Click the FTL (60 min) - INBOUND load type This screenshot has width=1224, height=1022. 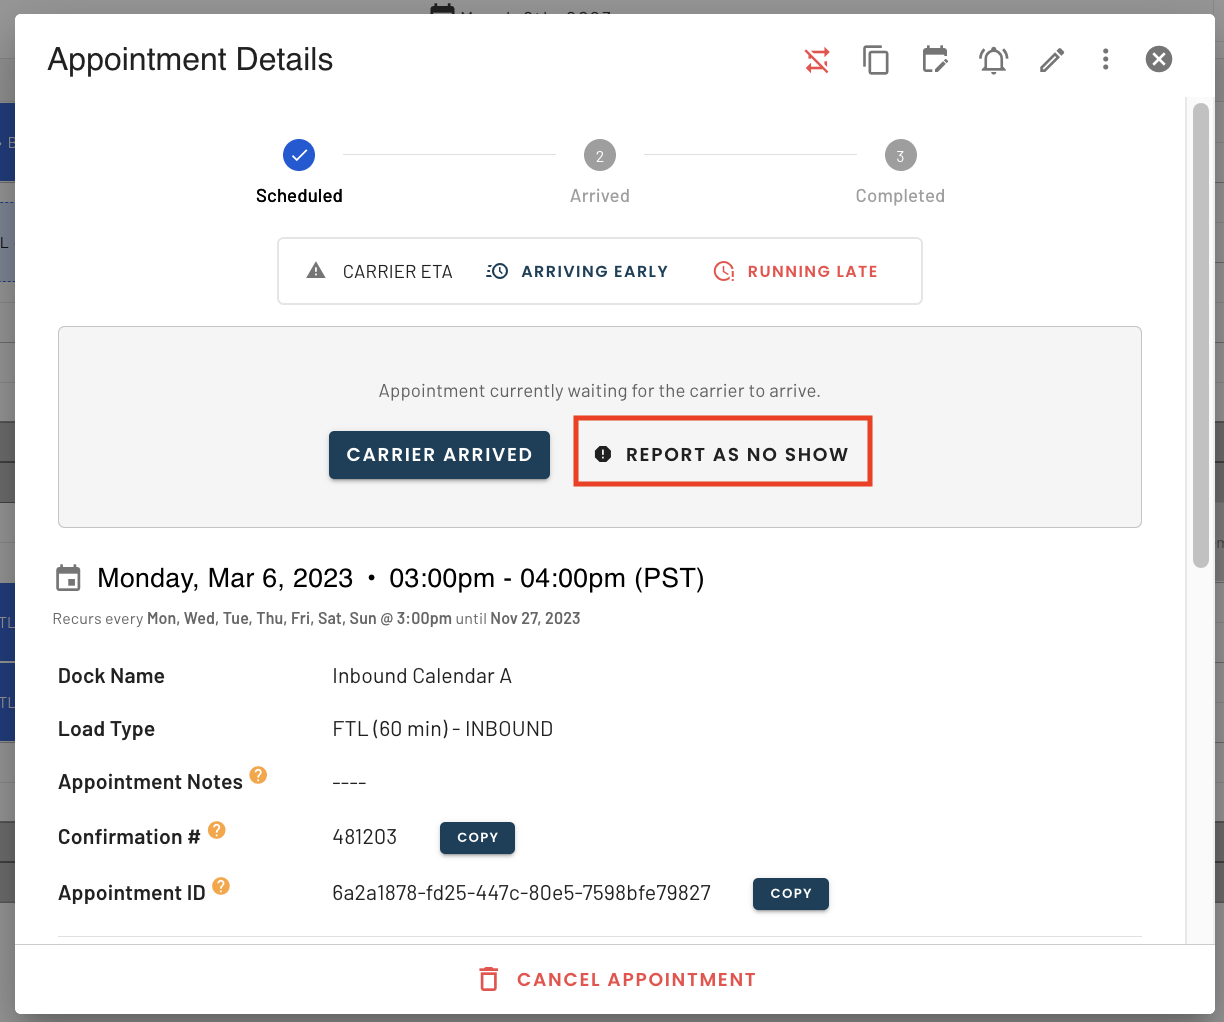tap(442, 729)
